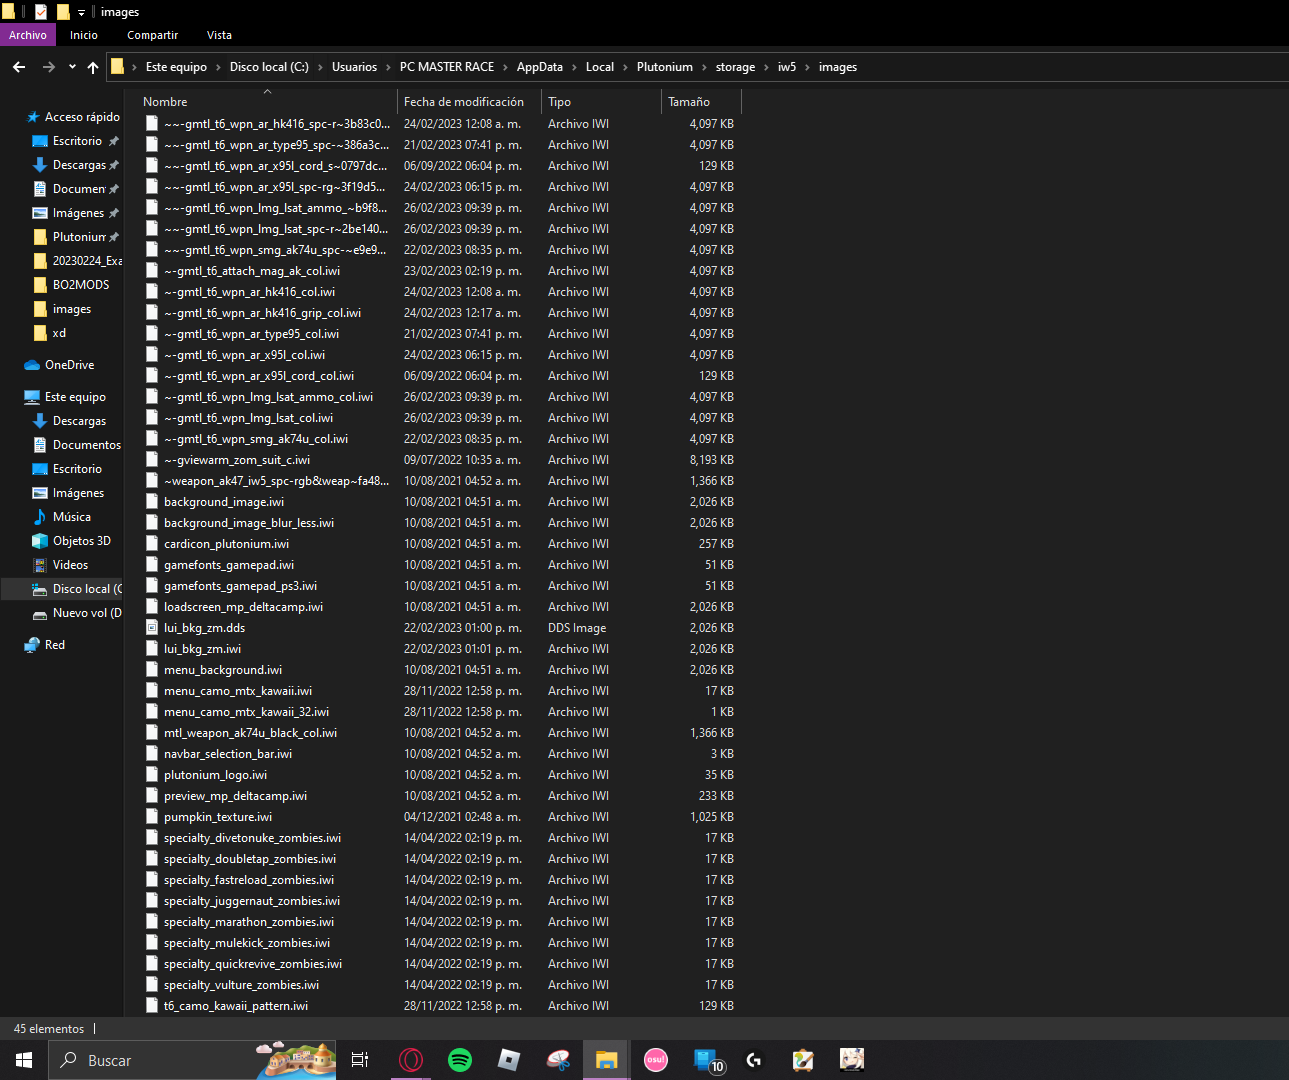Open xd folder in the sidebar
The image size is (1289, 1080).
50,333
